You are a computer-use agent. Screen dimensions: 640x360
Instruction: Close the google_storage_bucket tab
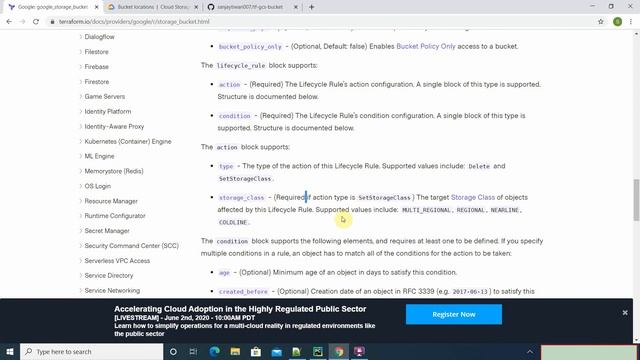click(x=97, y=7)
